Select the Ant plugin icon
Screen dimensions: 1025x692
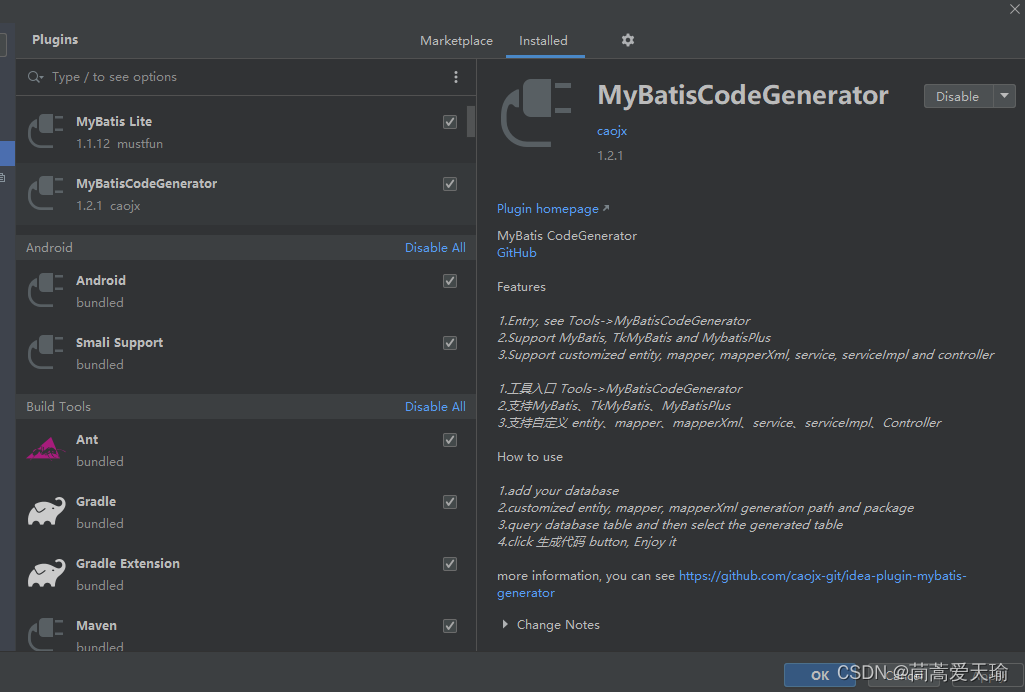[x=46, y=450]
